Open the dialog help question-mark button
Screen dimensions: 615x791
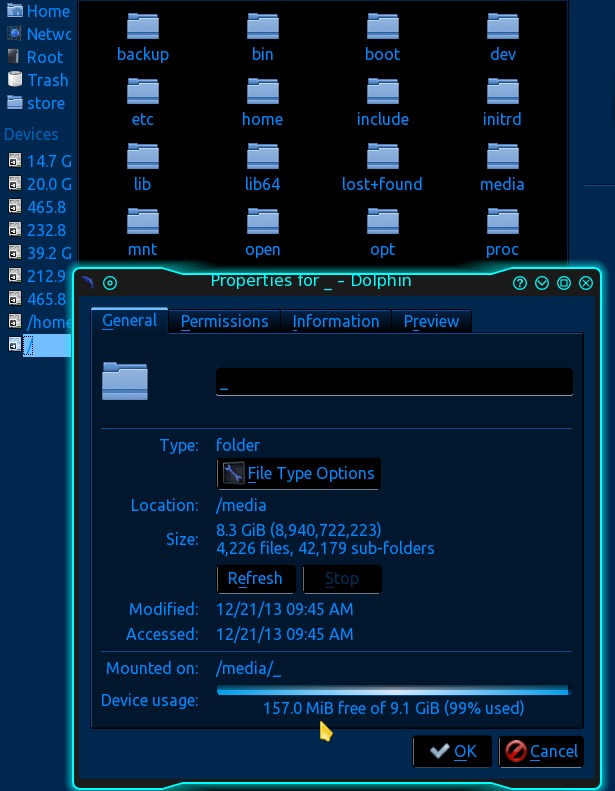(520, 283)
